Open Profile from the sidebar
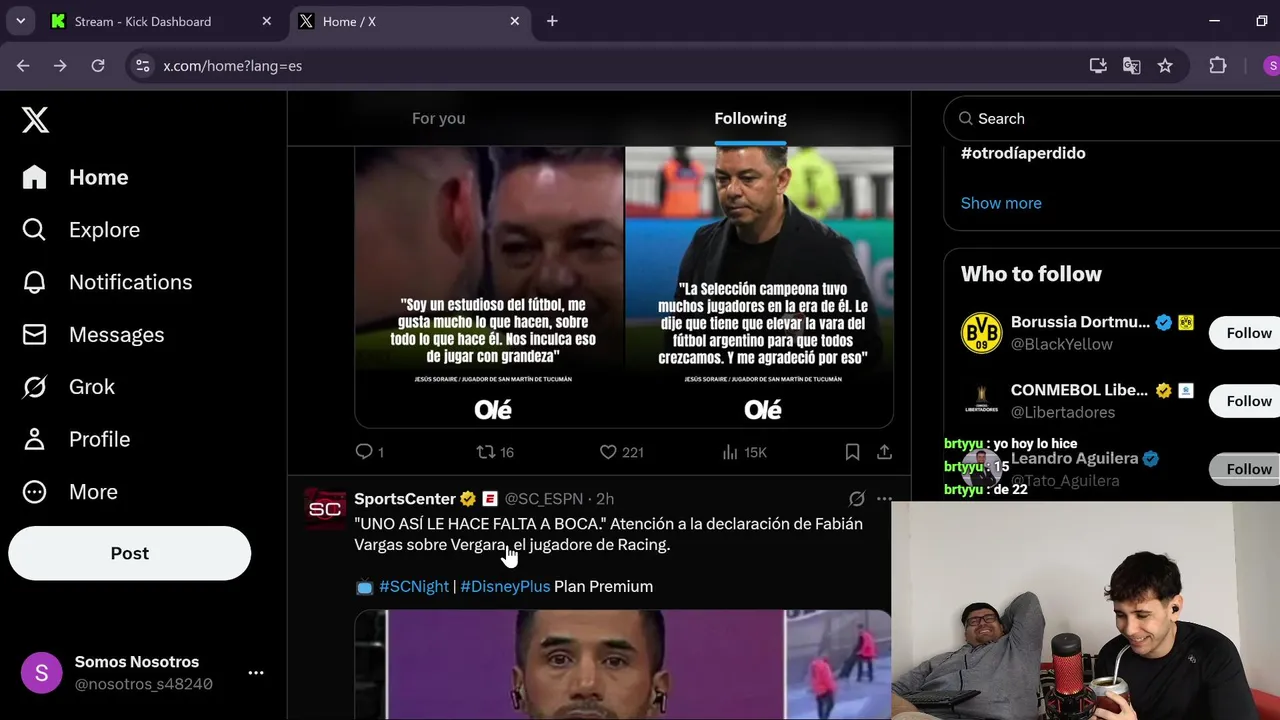 coord(76,439)
